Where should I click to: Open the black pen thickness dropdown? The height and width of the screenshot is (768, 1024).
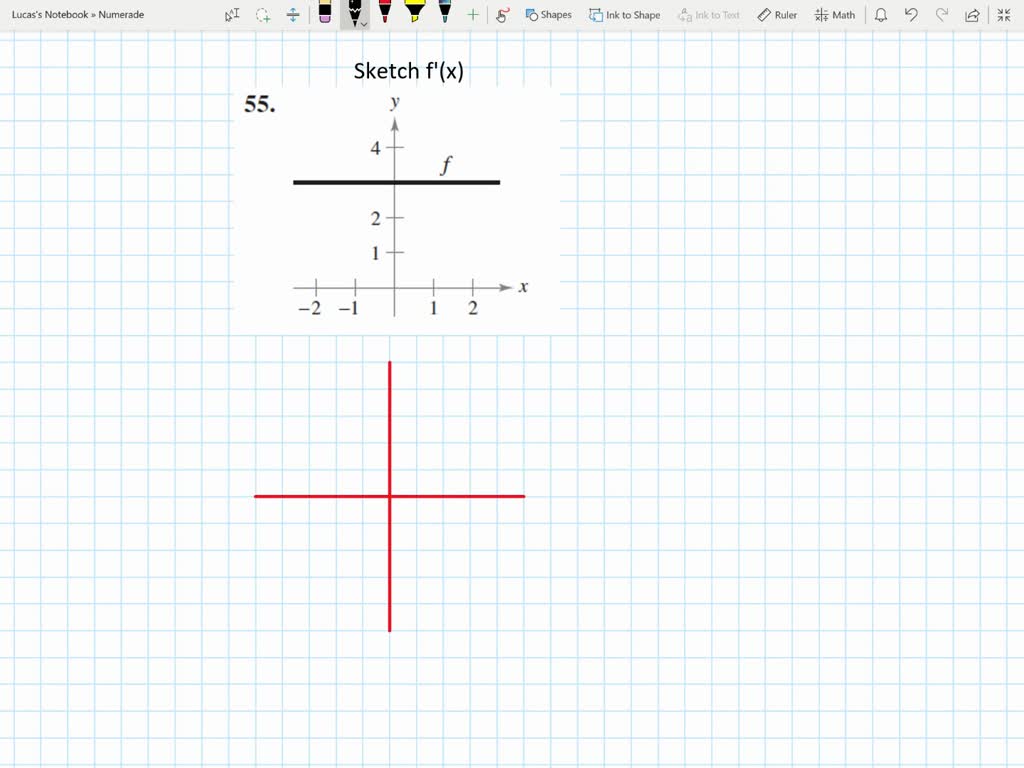[364, 21]
